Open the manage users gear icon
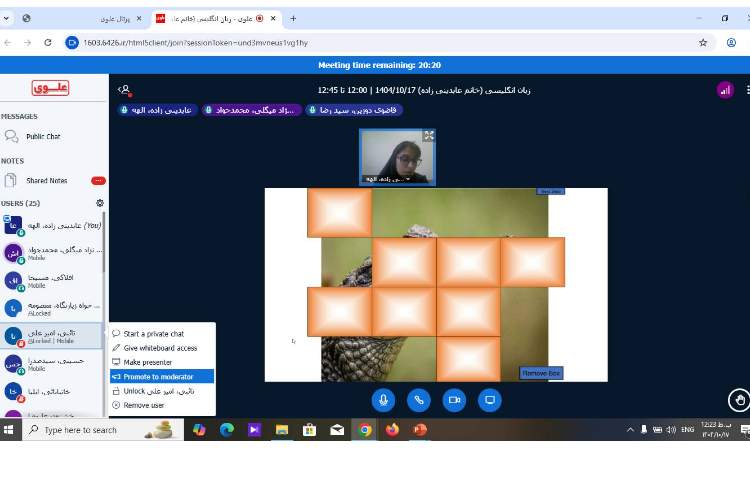The image size is (750, 480). coord(100,203)
